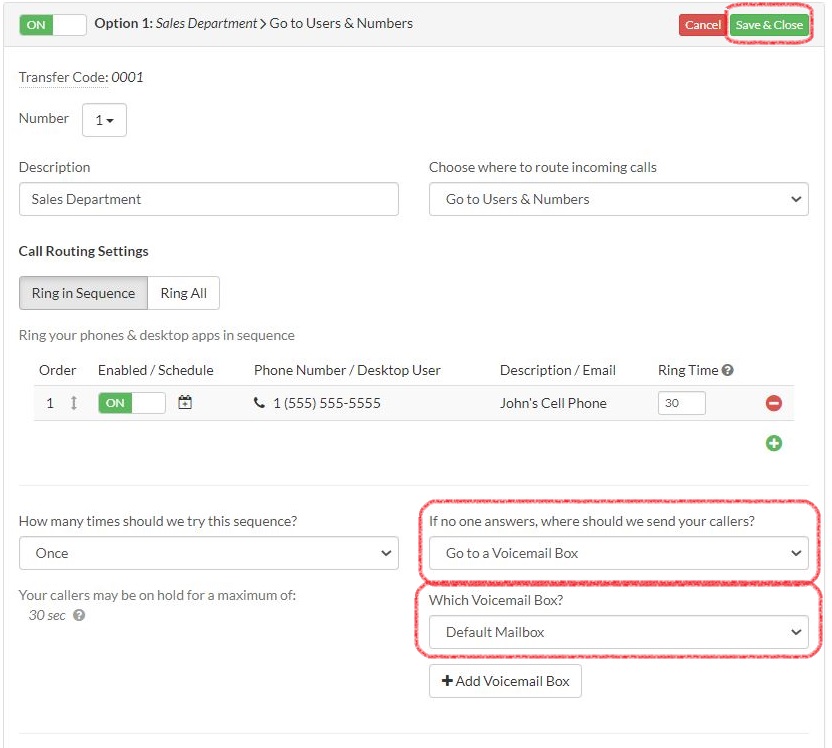Click the phone icon beside 1 (555) 555-5555
832x748 pixels.
[258, 403]
